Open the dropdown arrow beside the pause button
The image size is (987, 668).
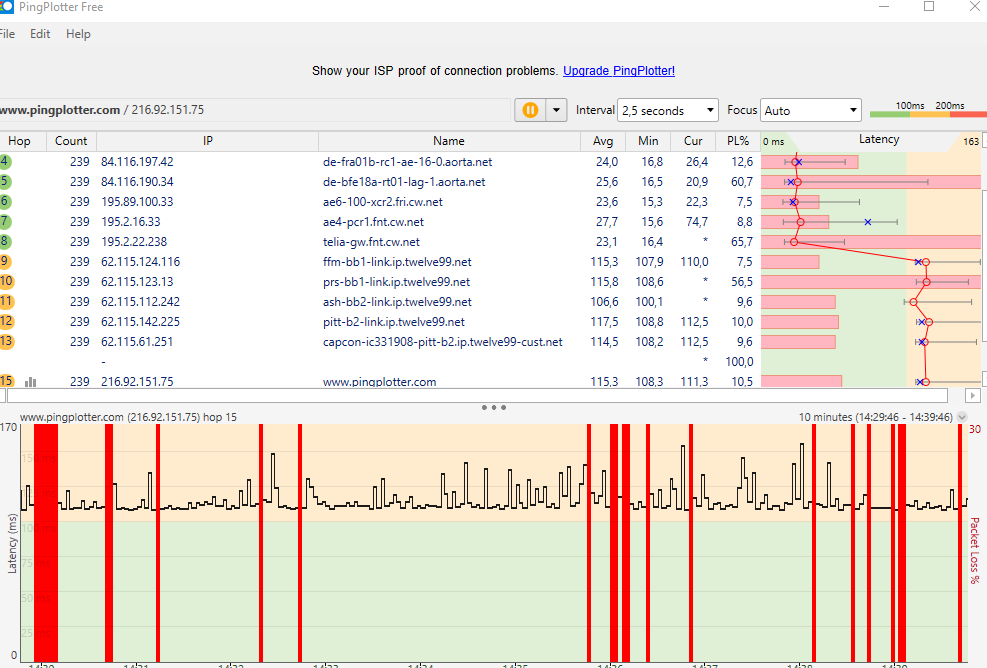557,110
